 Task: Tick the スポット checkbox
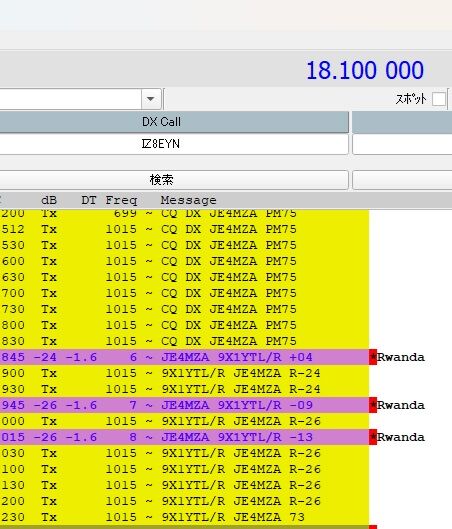coord(439,99)
